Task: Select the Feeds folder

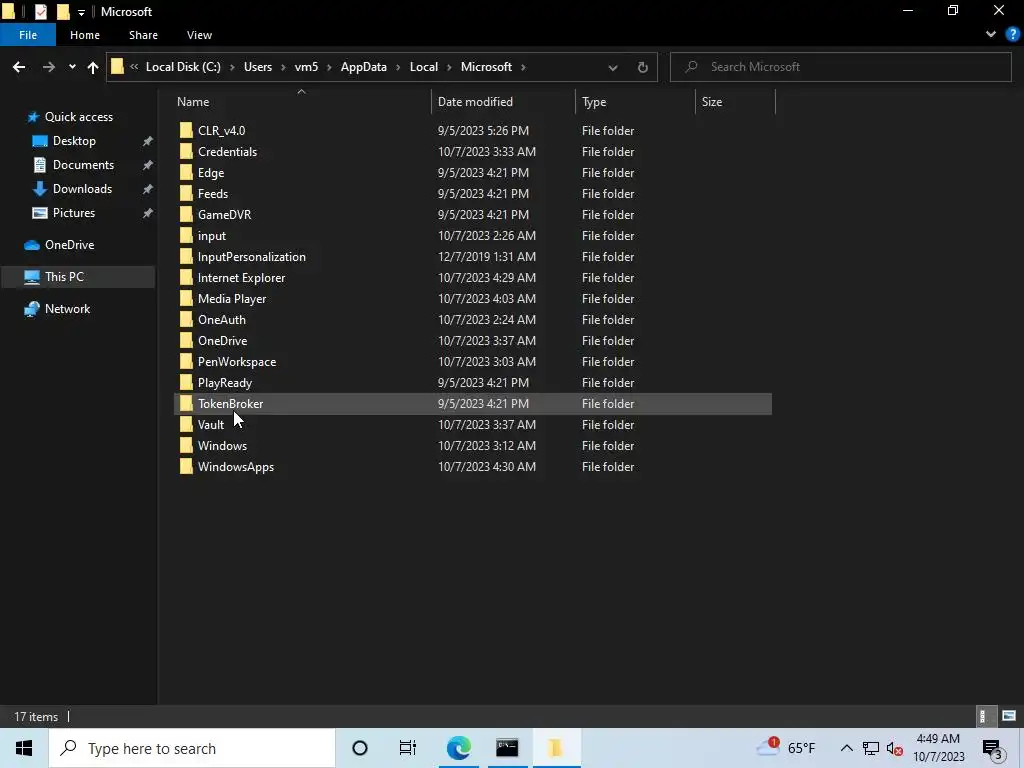Action: tap(213, 194)
